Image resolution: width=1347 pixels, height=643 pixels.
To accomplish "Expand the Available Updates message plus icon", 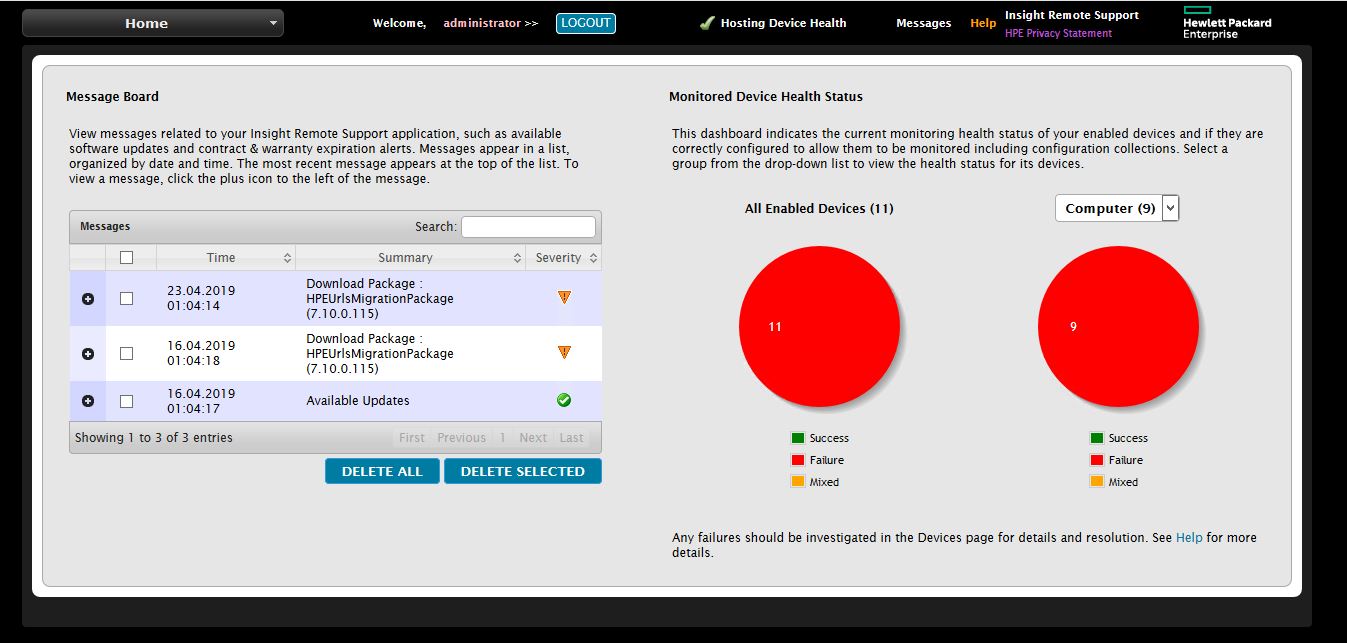I will click(88, 401).
